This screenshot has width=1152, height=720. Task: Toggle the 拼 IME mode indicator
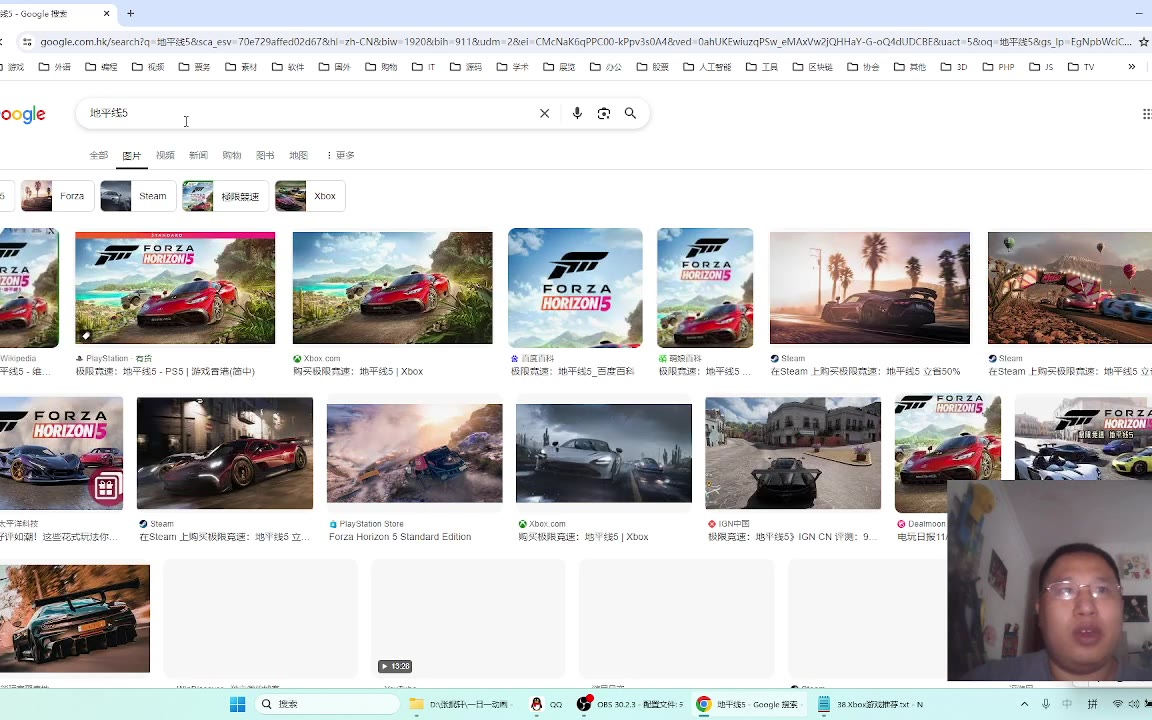(x=1092, y=704)
